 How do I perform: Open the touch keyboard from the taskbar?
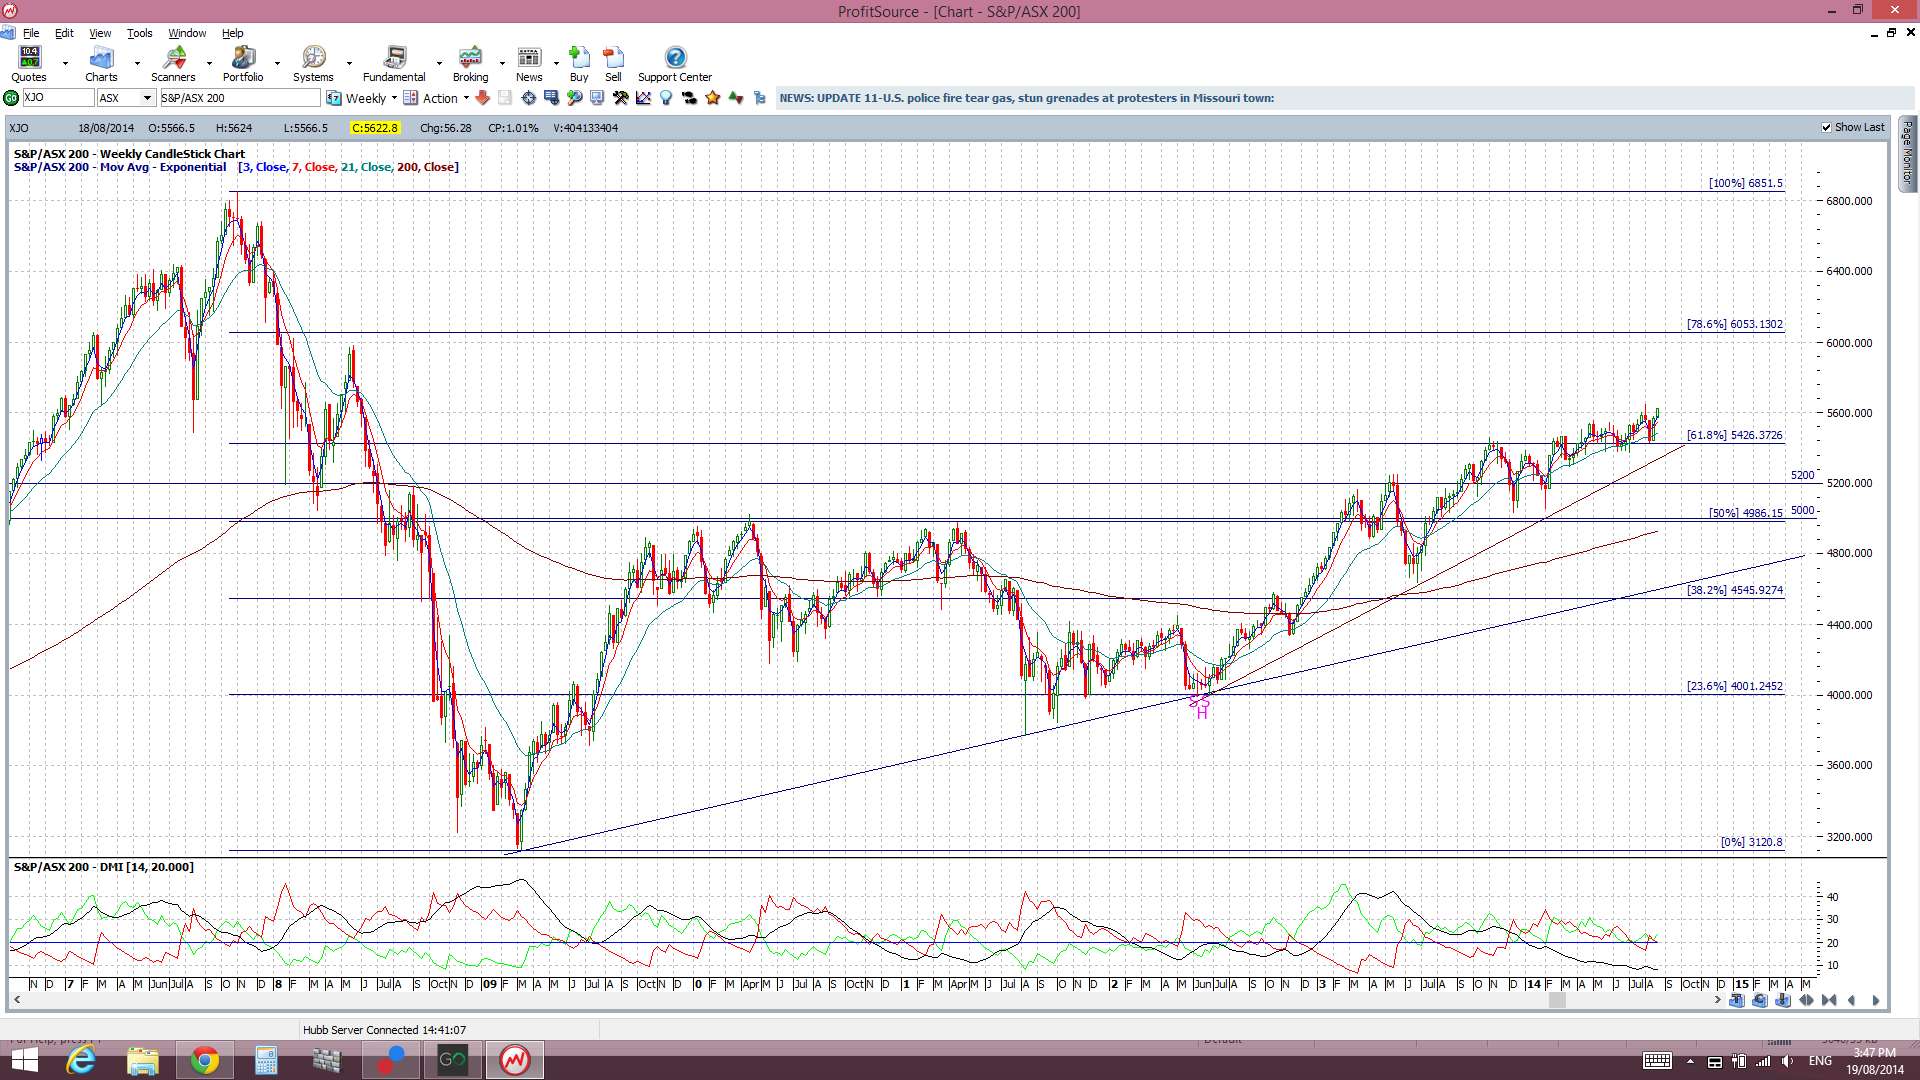[x=1657, y=1061]
